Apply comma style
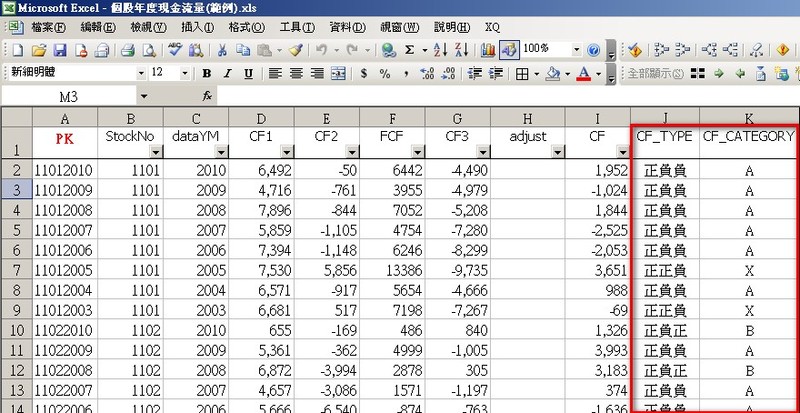 pos(406,74)
